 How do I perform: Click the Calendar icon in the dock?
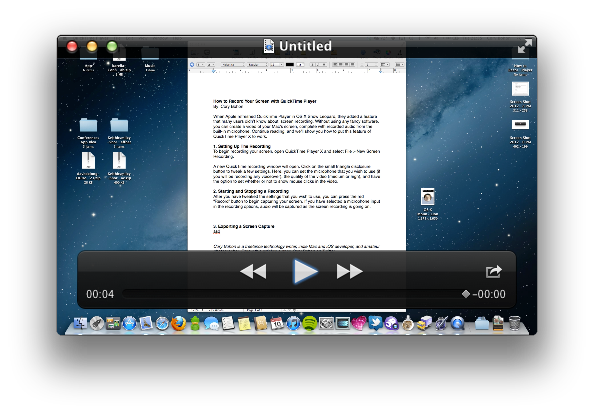[277, 324]
